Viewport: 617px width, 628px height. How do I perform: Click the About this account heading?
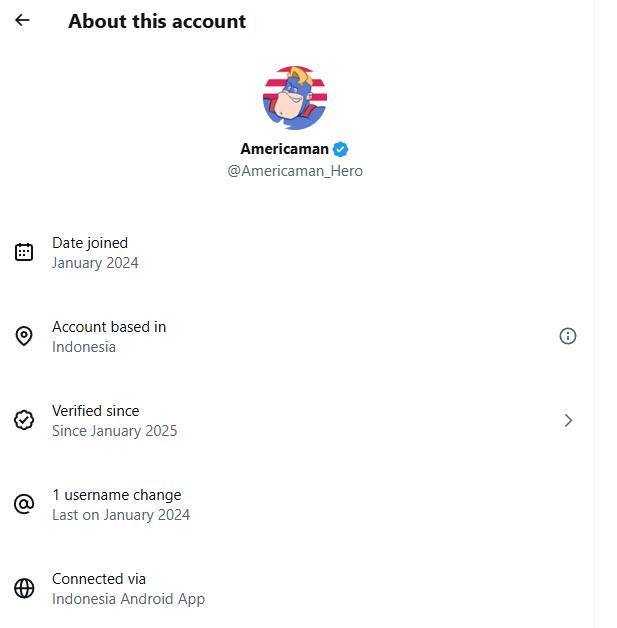[x=157, y=21]
